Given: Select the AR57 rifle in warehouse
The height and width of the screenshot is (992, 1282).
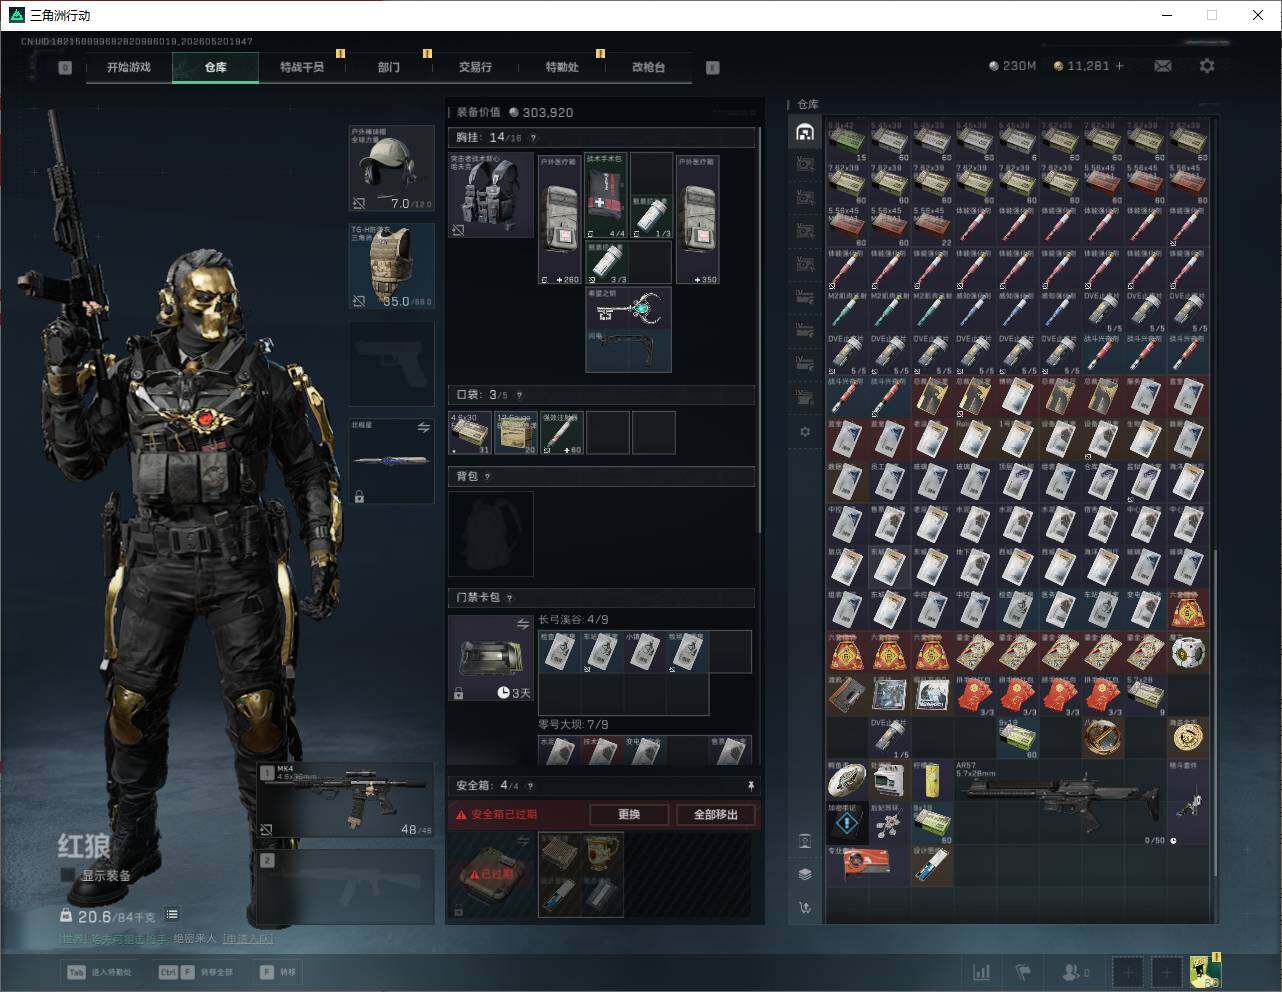Looking at the screenshot, I should [x=1060, y=801].
